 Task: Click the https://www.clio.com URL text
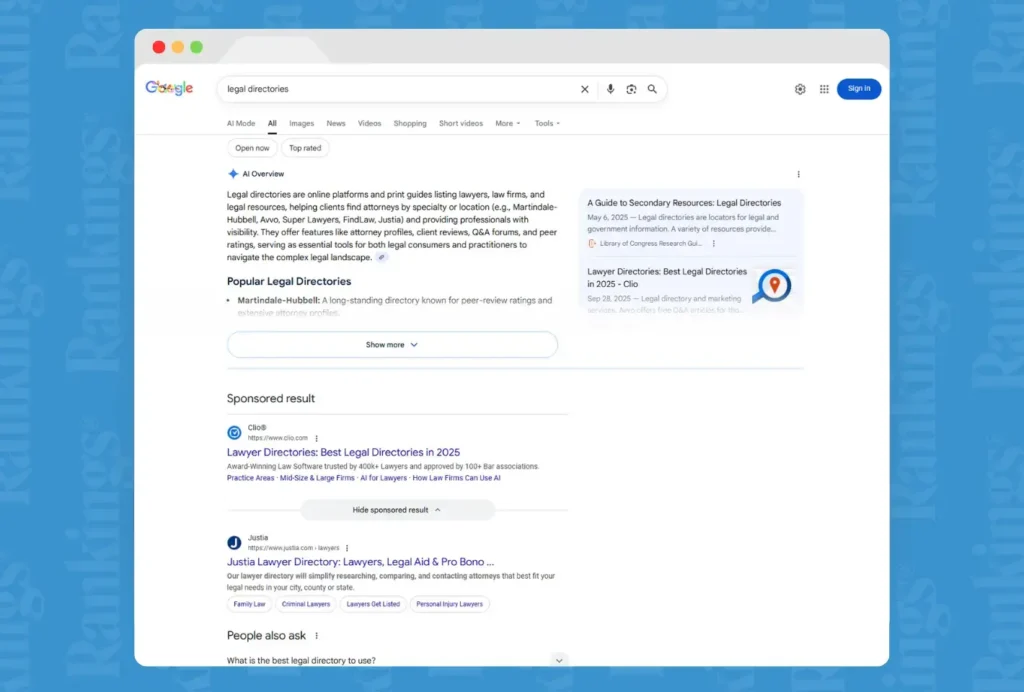(x=278, y=438)
